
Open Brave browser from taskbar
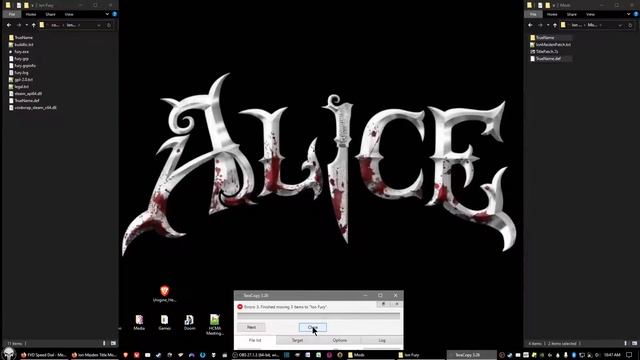coord(126,355)
